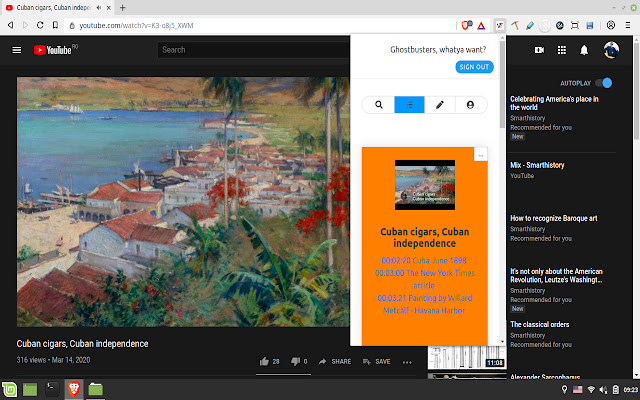The height and width of the screenshot is (400, 640).
Task: Click the pickaxe extension icon
Action: pos(515,25)
